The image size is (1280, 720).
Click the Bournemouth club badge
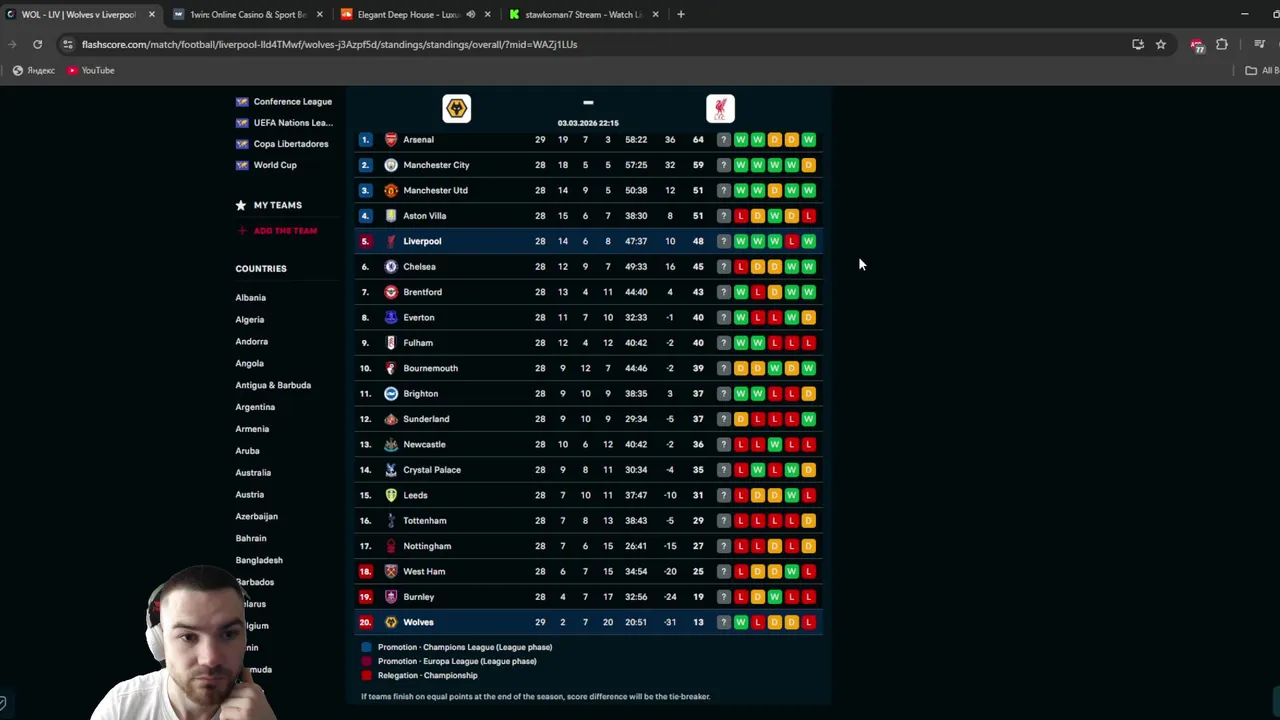(391, 368)
